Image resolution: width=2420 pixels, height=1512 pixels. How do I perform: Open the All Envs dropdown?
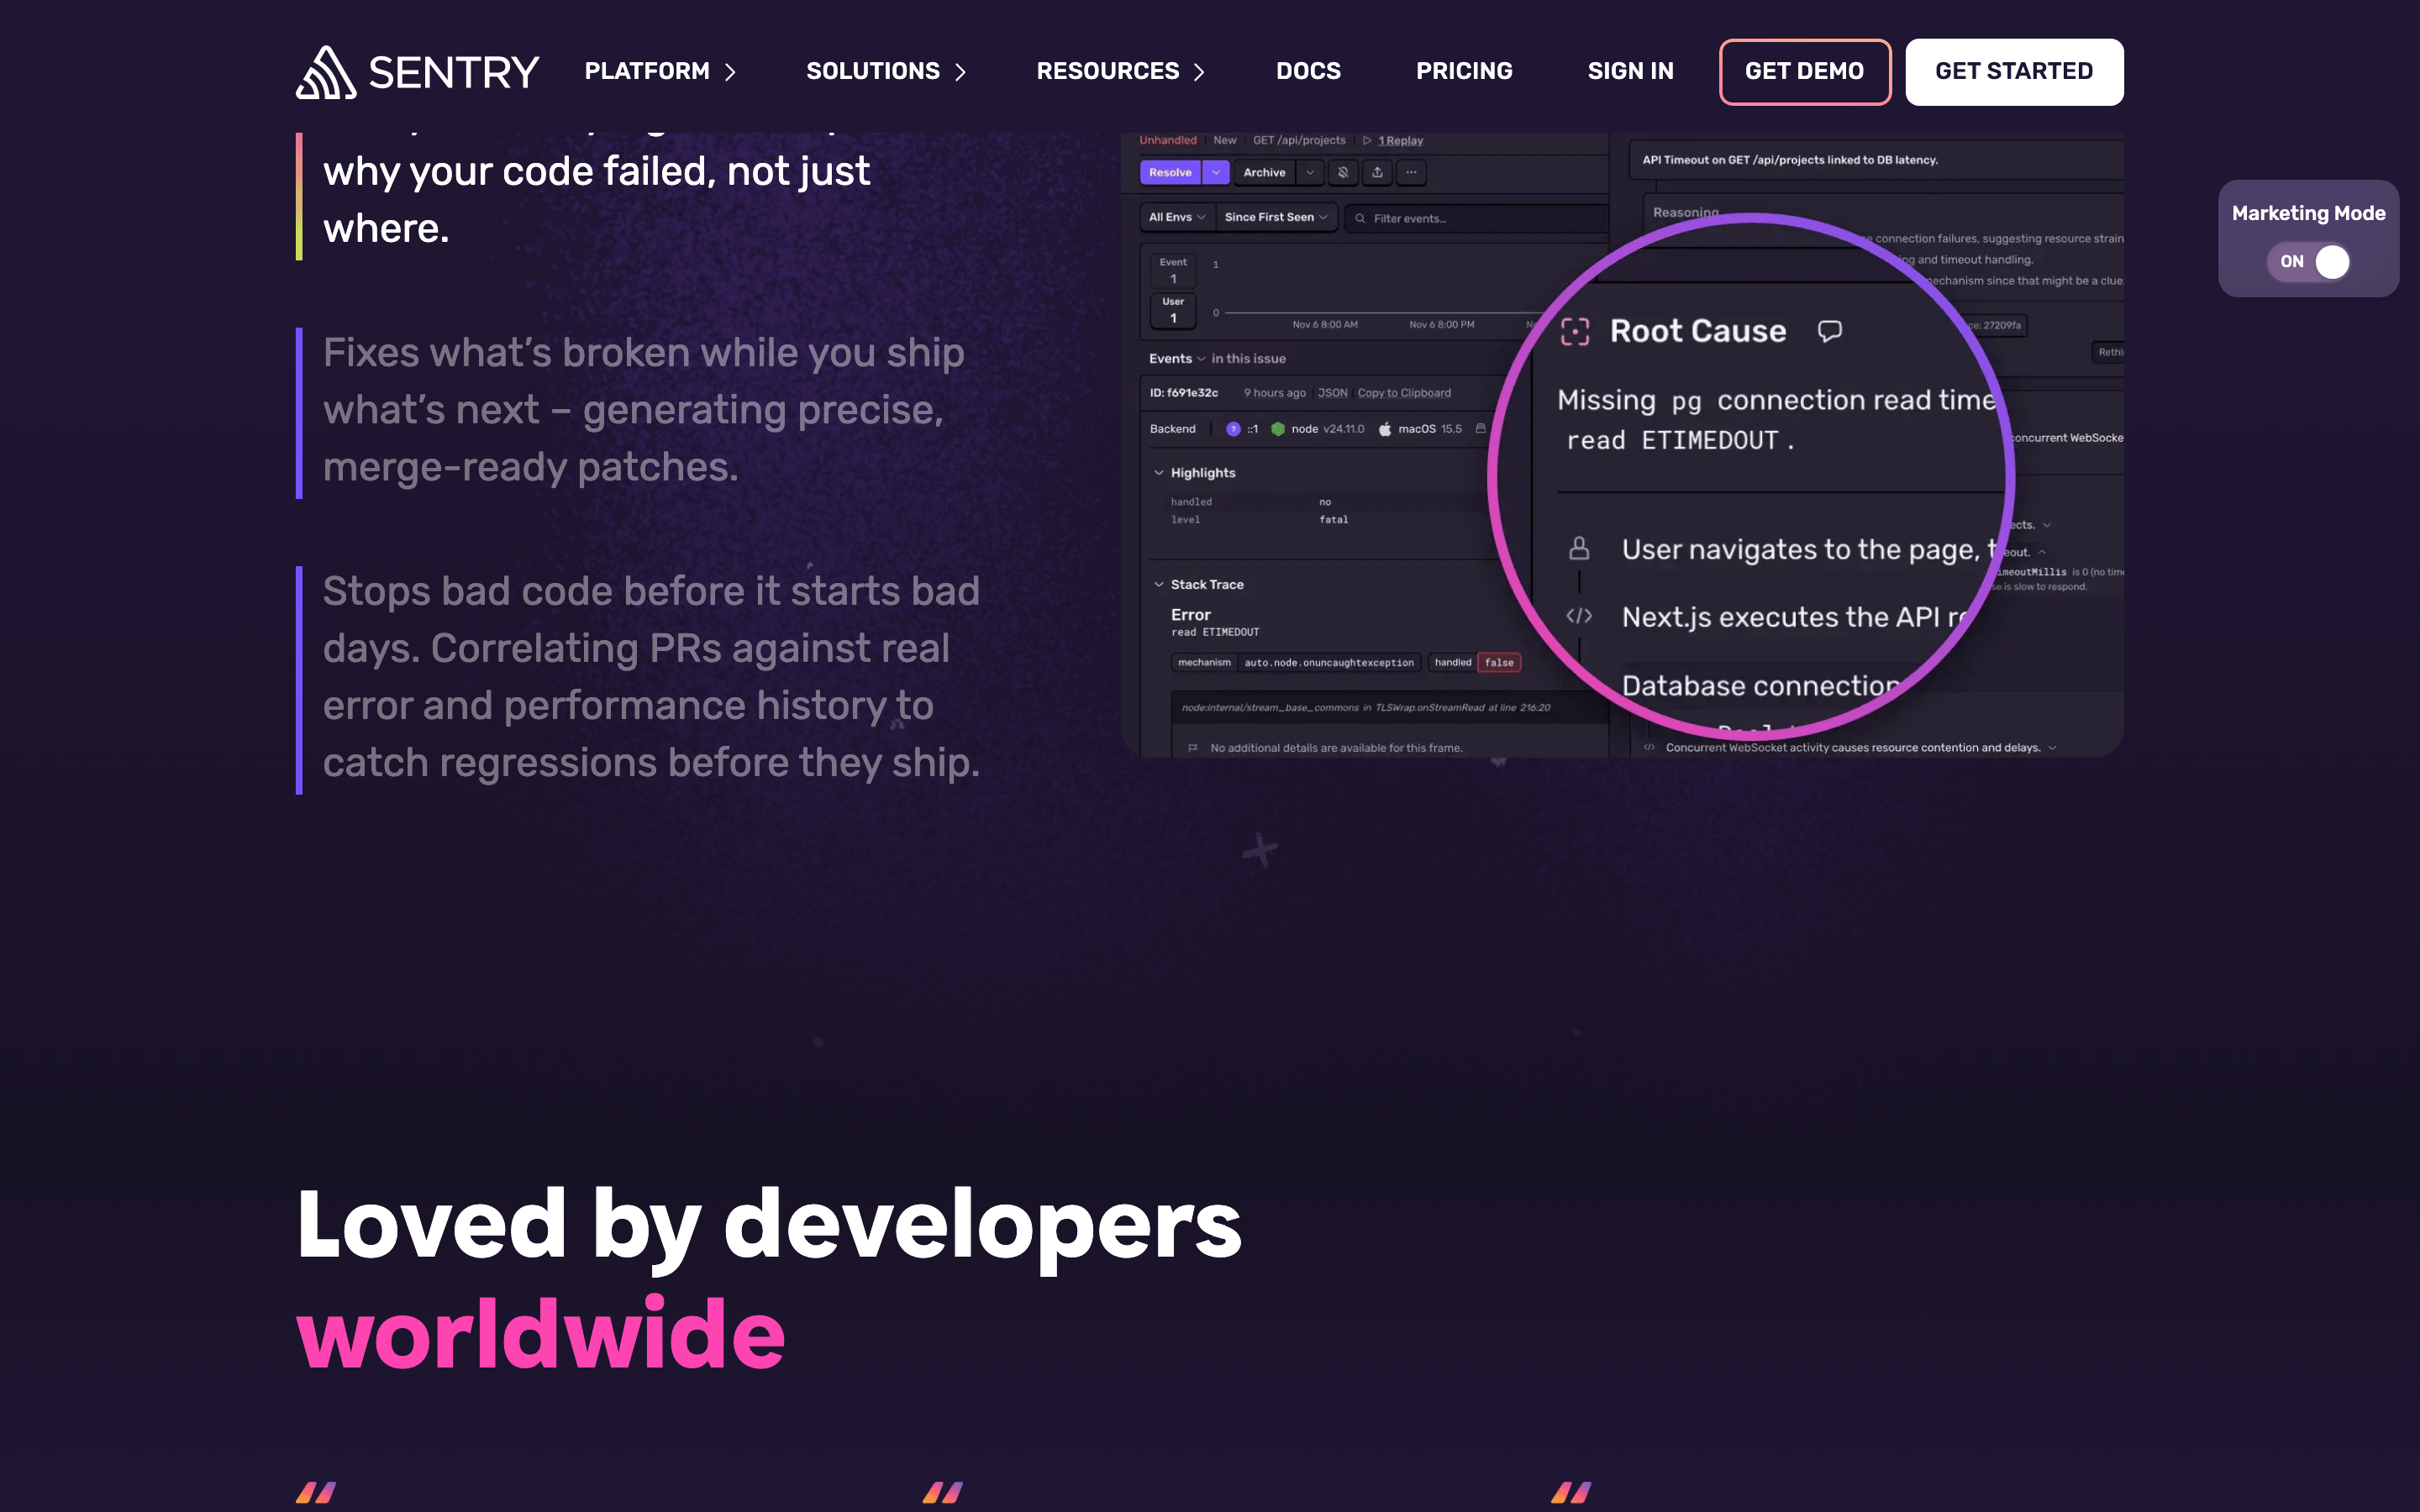(1176, 217)
